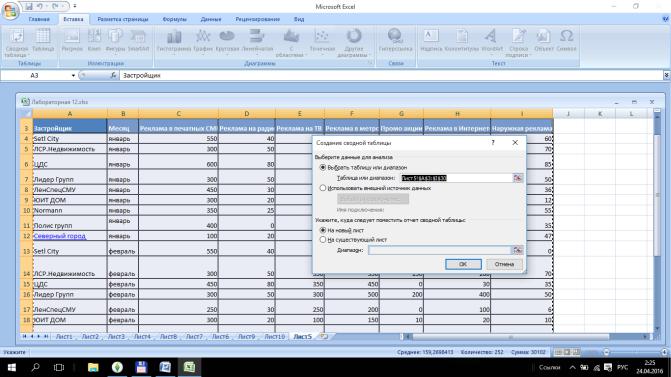Collapse dialog for table range selection
The width and height of the screenshot is (671, 377).
[x=518, y=178]
